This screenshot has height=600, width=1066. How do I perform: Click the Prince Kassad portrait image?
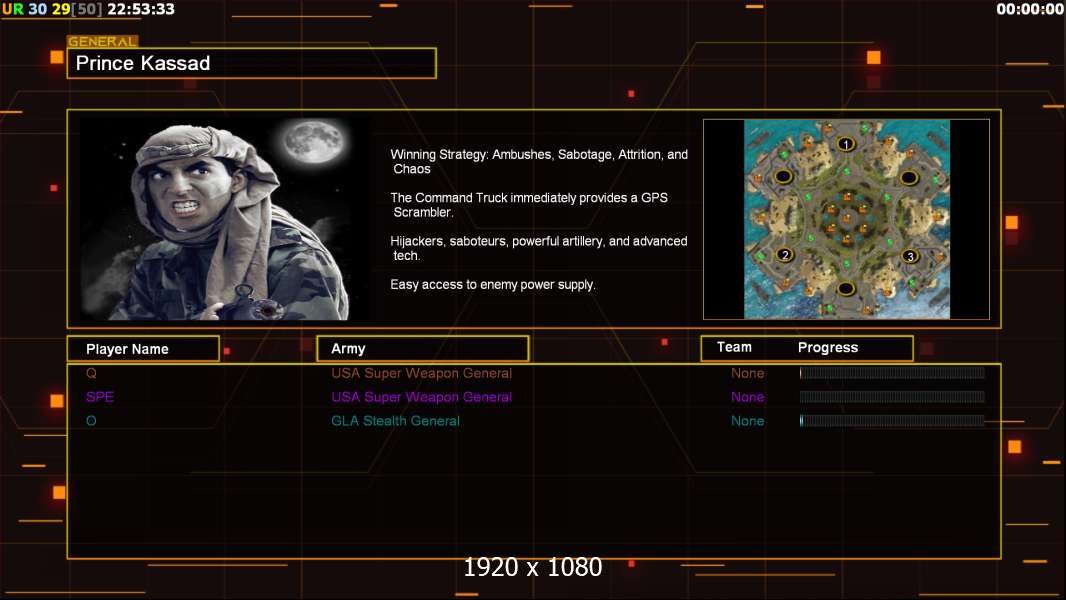(222, 219)
